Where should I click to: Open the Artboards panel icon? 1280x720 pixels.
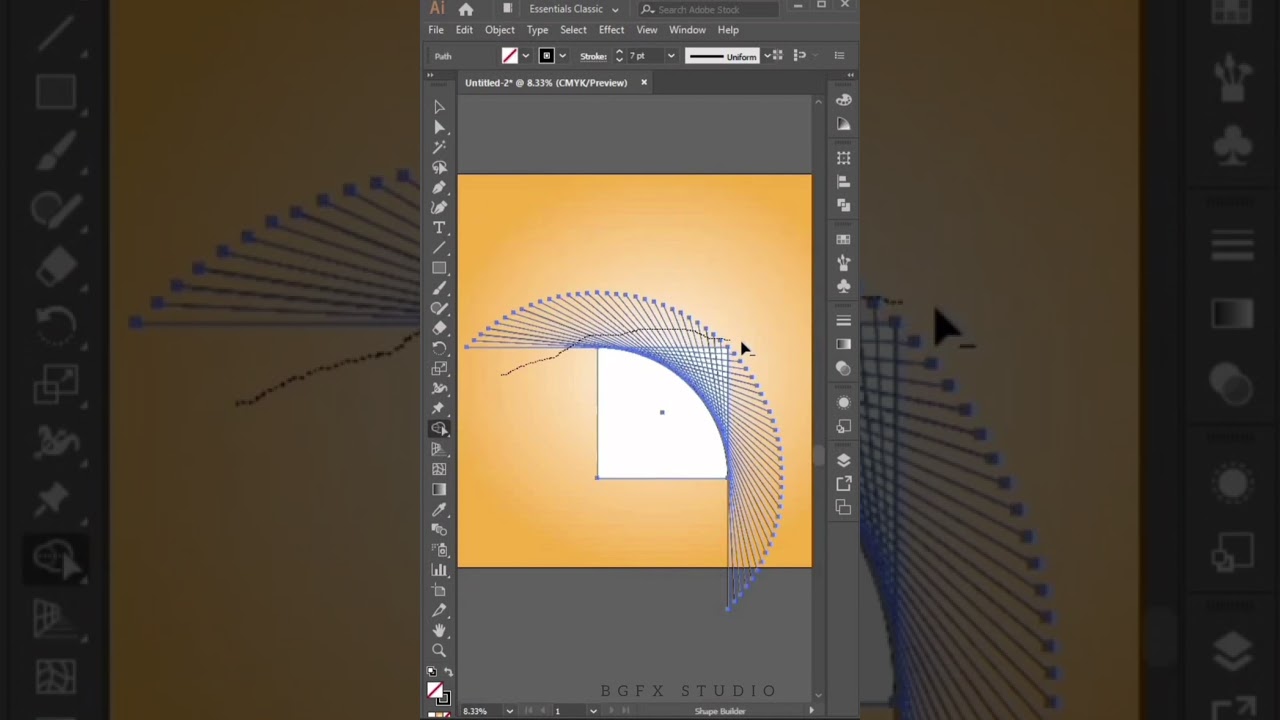[x=844, y=507]
